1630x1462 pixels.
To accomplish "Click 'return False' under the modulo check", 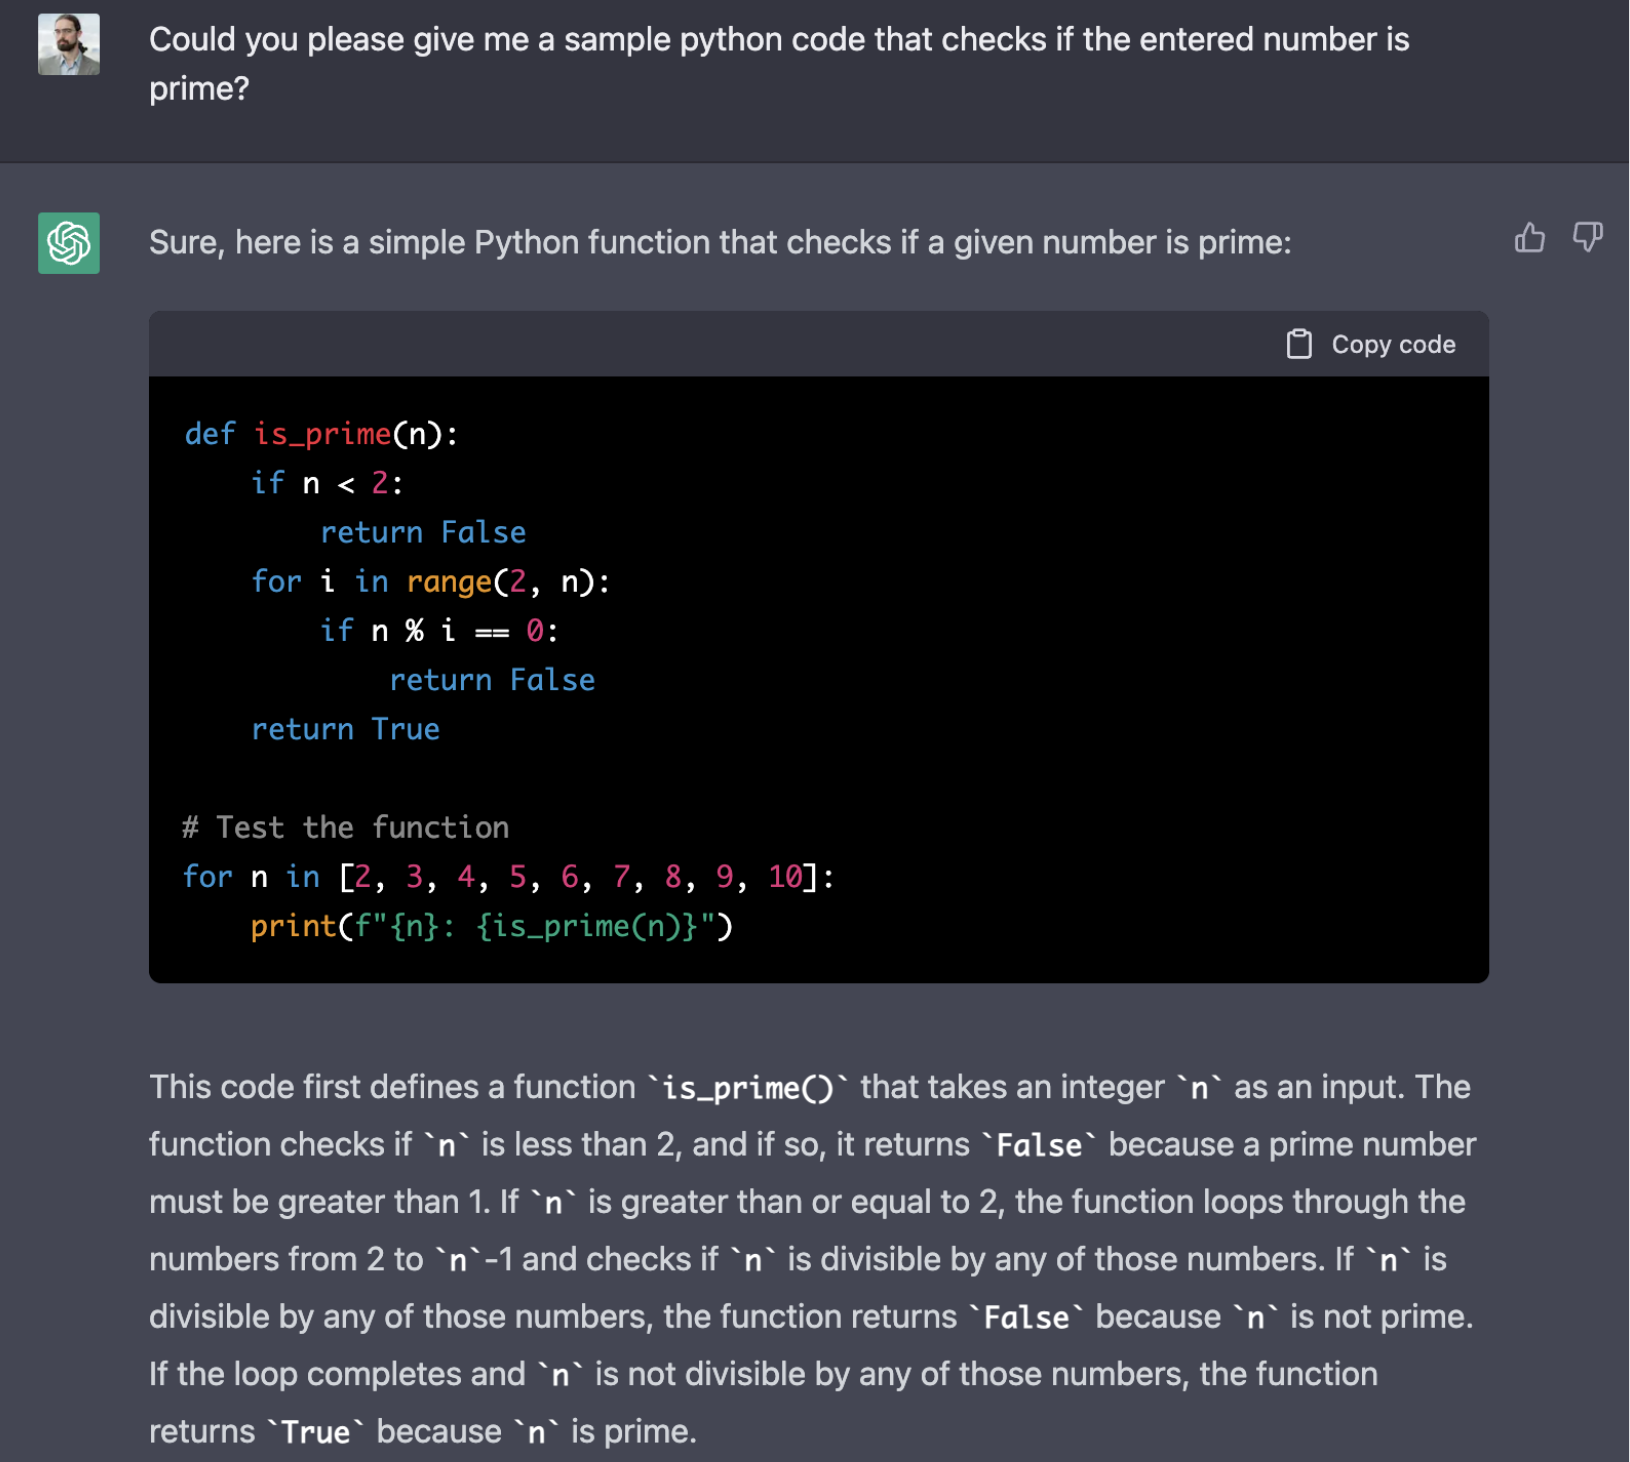I will pos(492,680).
